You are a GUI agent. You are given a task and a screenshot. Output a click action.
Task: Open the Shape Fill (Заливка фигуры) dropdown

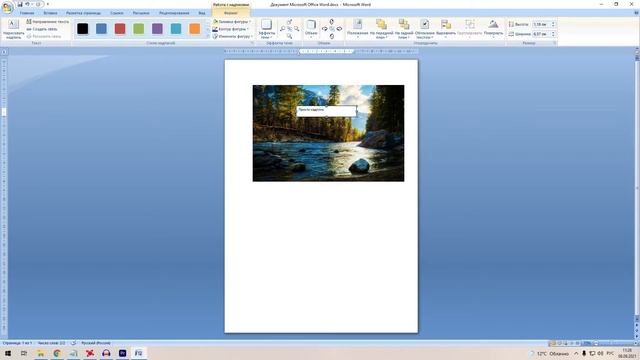pos(232,22)
